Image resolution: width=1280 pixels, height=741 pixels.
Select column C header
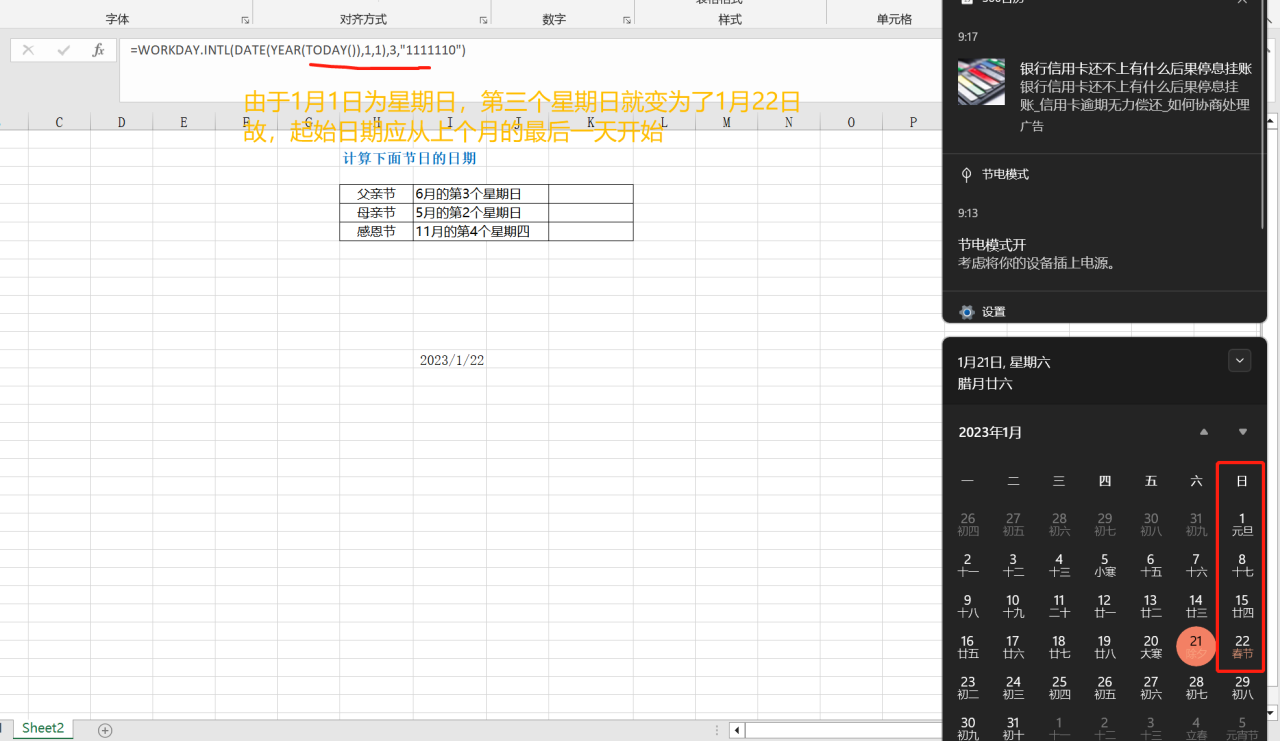tap(59, 122)
